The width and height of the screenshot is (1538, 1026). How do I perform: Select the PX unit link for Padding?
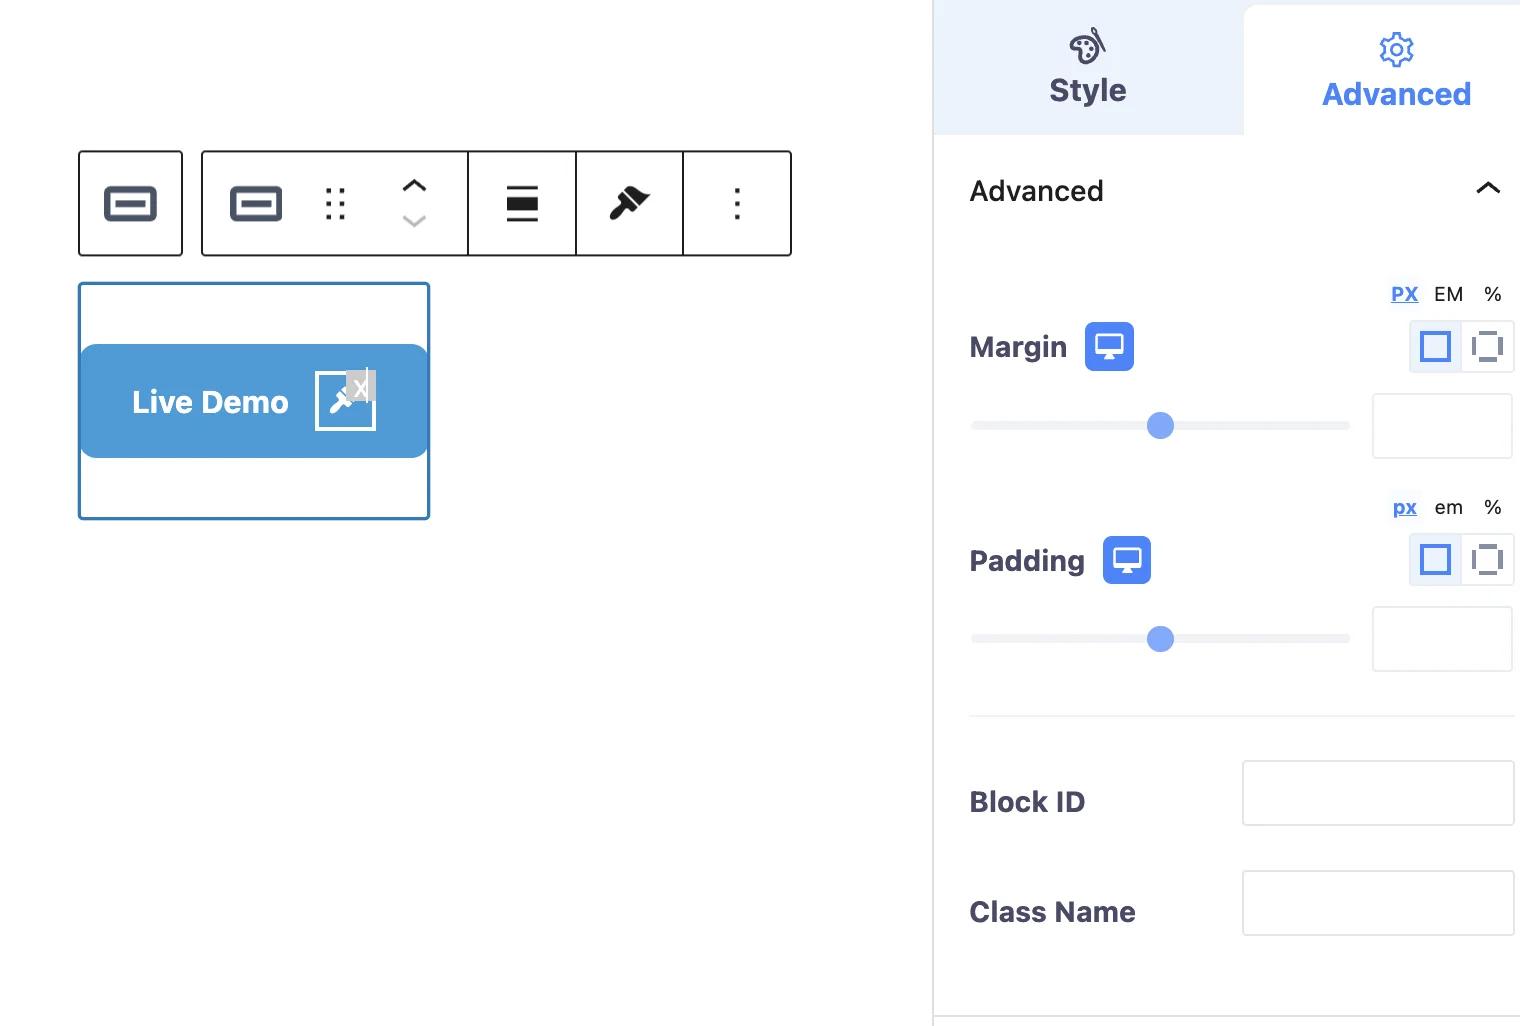(x=1404, y=507)
